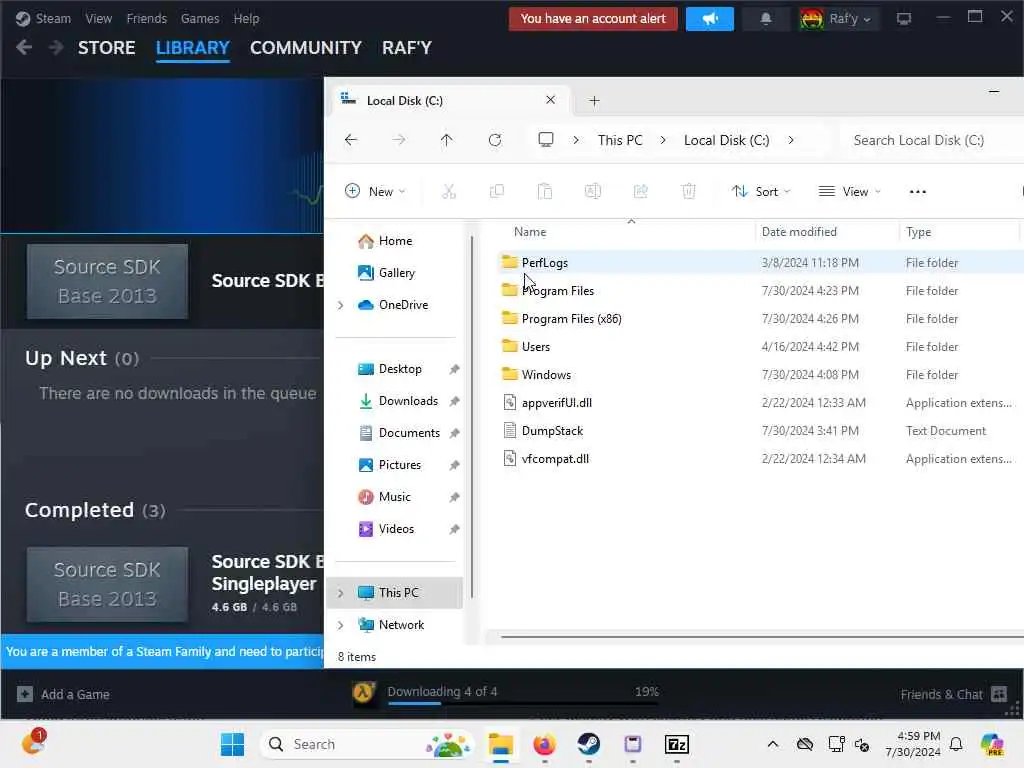Select Gallery in Explorer navigation pane

(394, 273)
